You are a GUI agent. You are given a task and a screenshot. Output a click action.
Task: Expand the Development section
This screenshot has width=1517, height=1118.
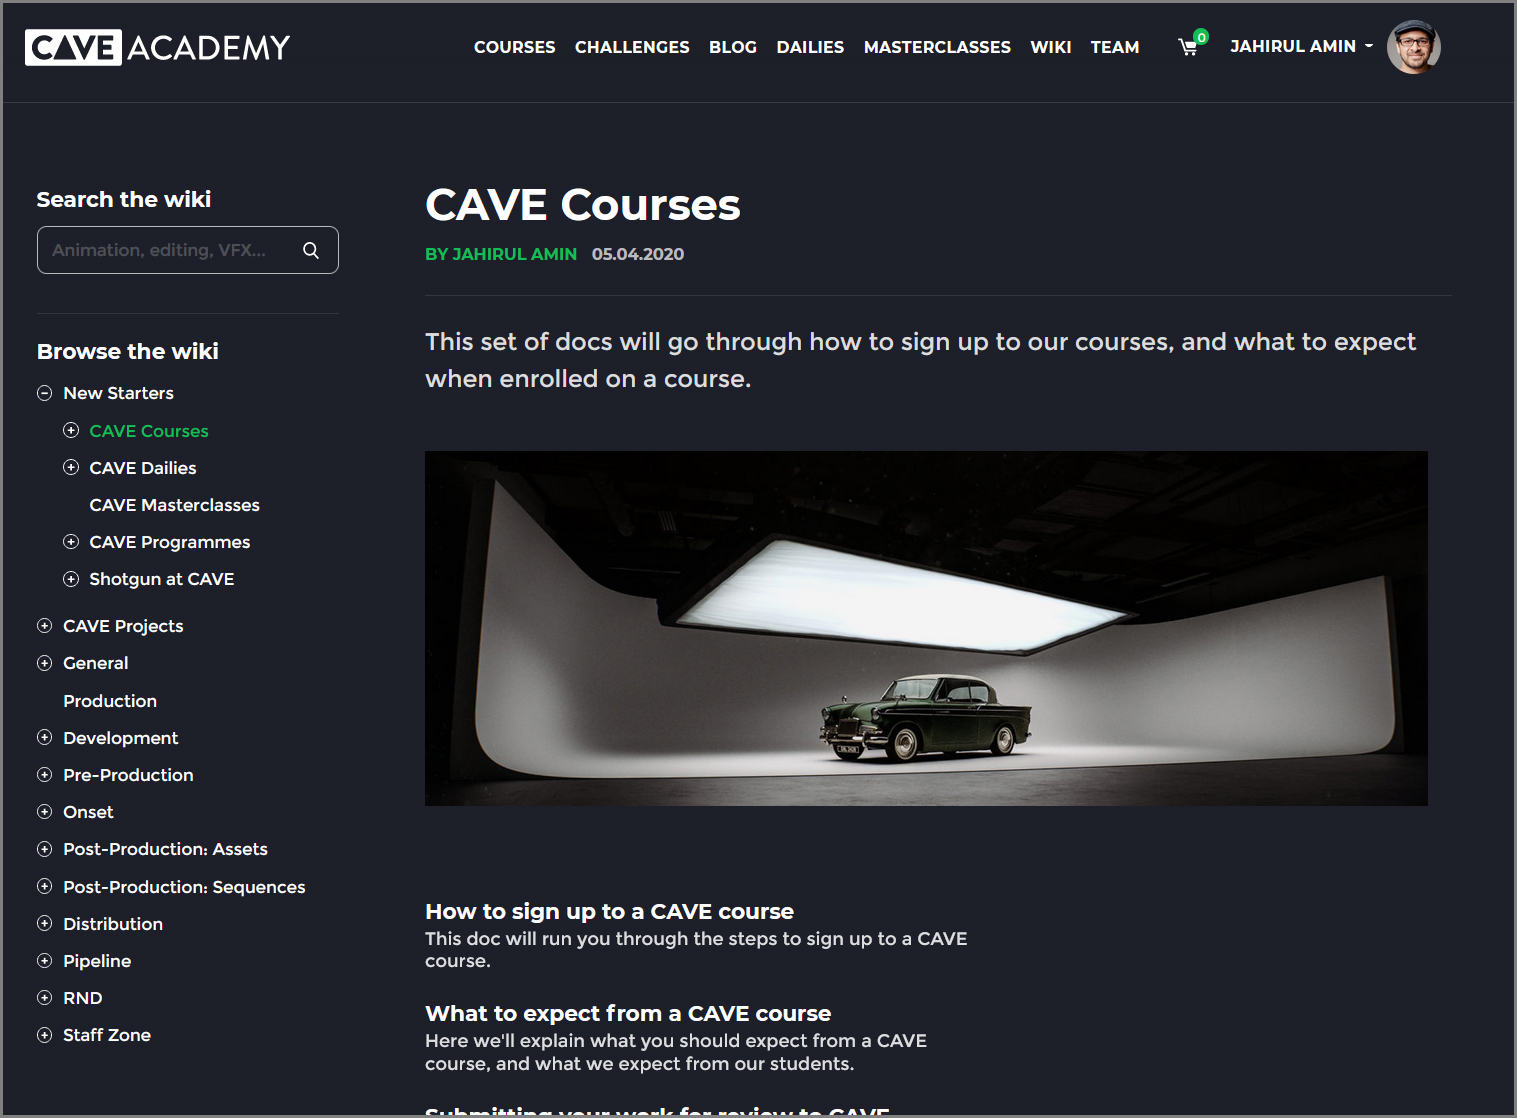click(x=45, y=738)
